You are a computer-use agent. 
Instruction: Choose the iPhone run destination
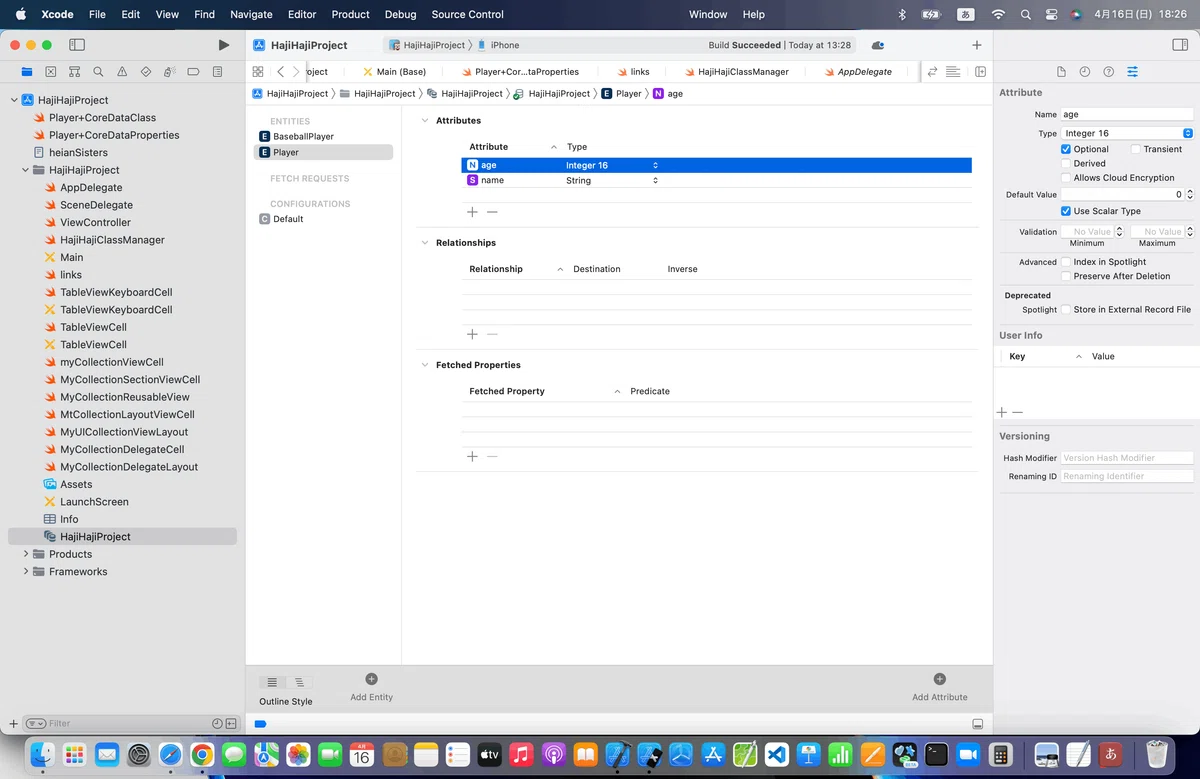pos(504,45)
